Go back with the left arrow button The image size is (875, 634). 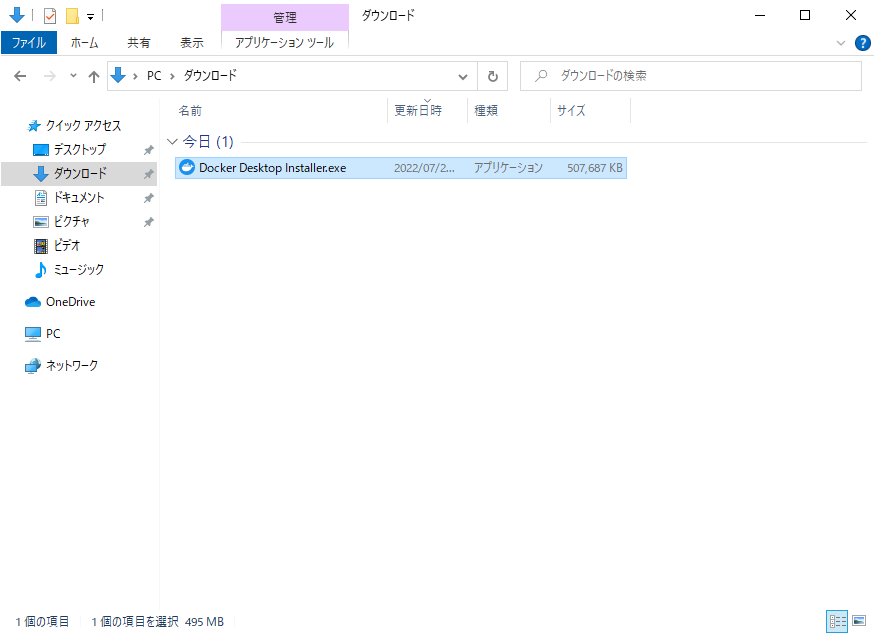click(20, 76)
